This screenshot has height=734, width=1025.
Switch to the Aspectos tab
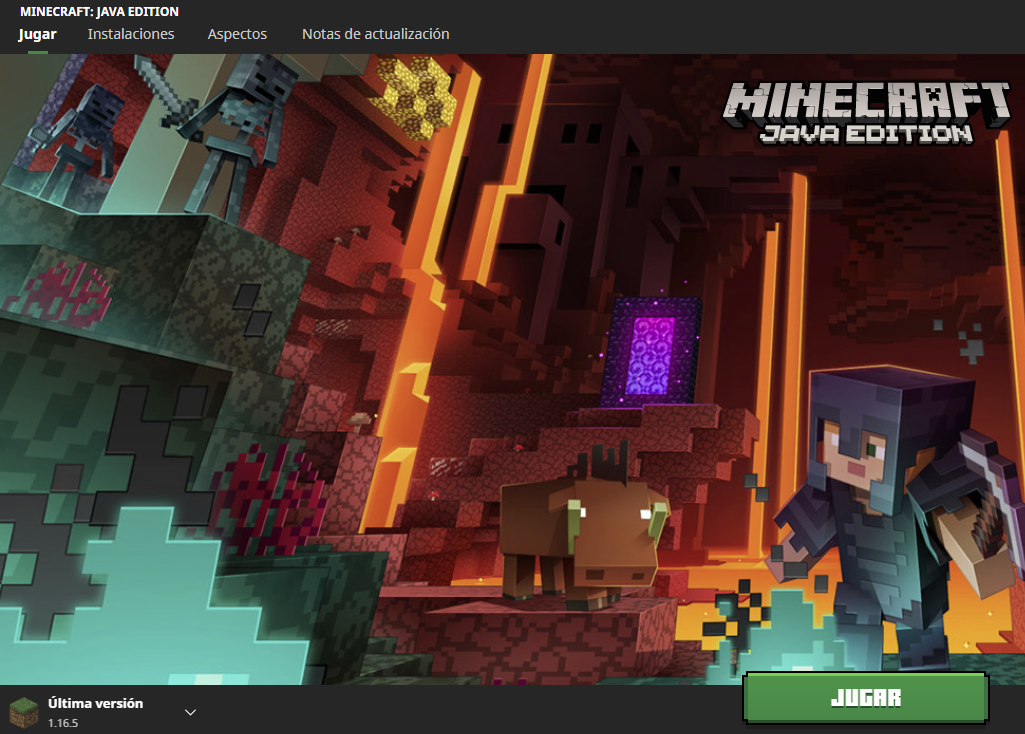[237, 33]
